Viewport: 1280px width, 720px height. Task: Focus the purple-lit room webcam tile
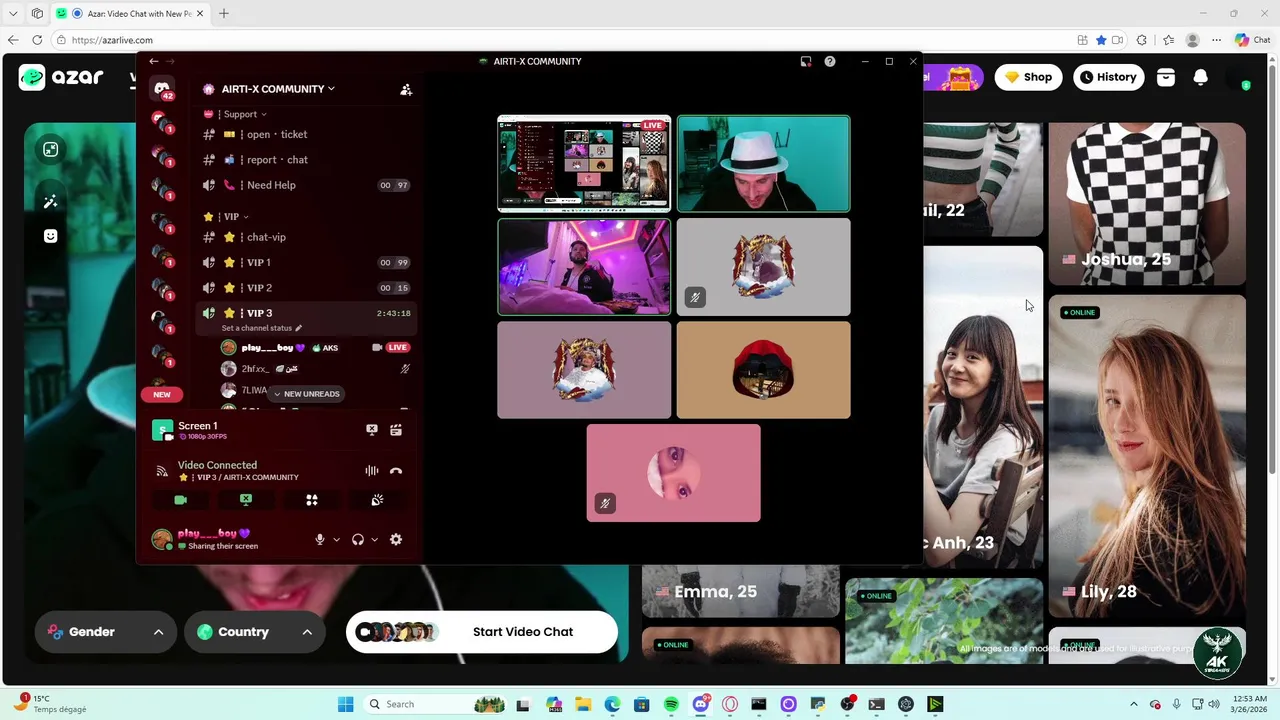(584, 267)
